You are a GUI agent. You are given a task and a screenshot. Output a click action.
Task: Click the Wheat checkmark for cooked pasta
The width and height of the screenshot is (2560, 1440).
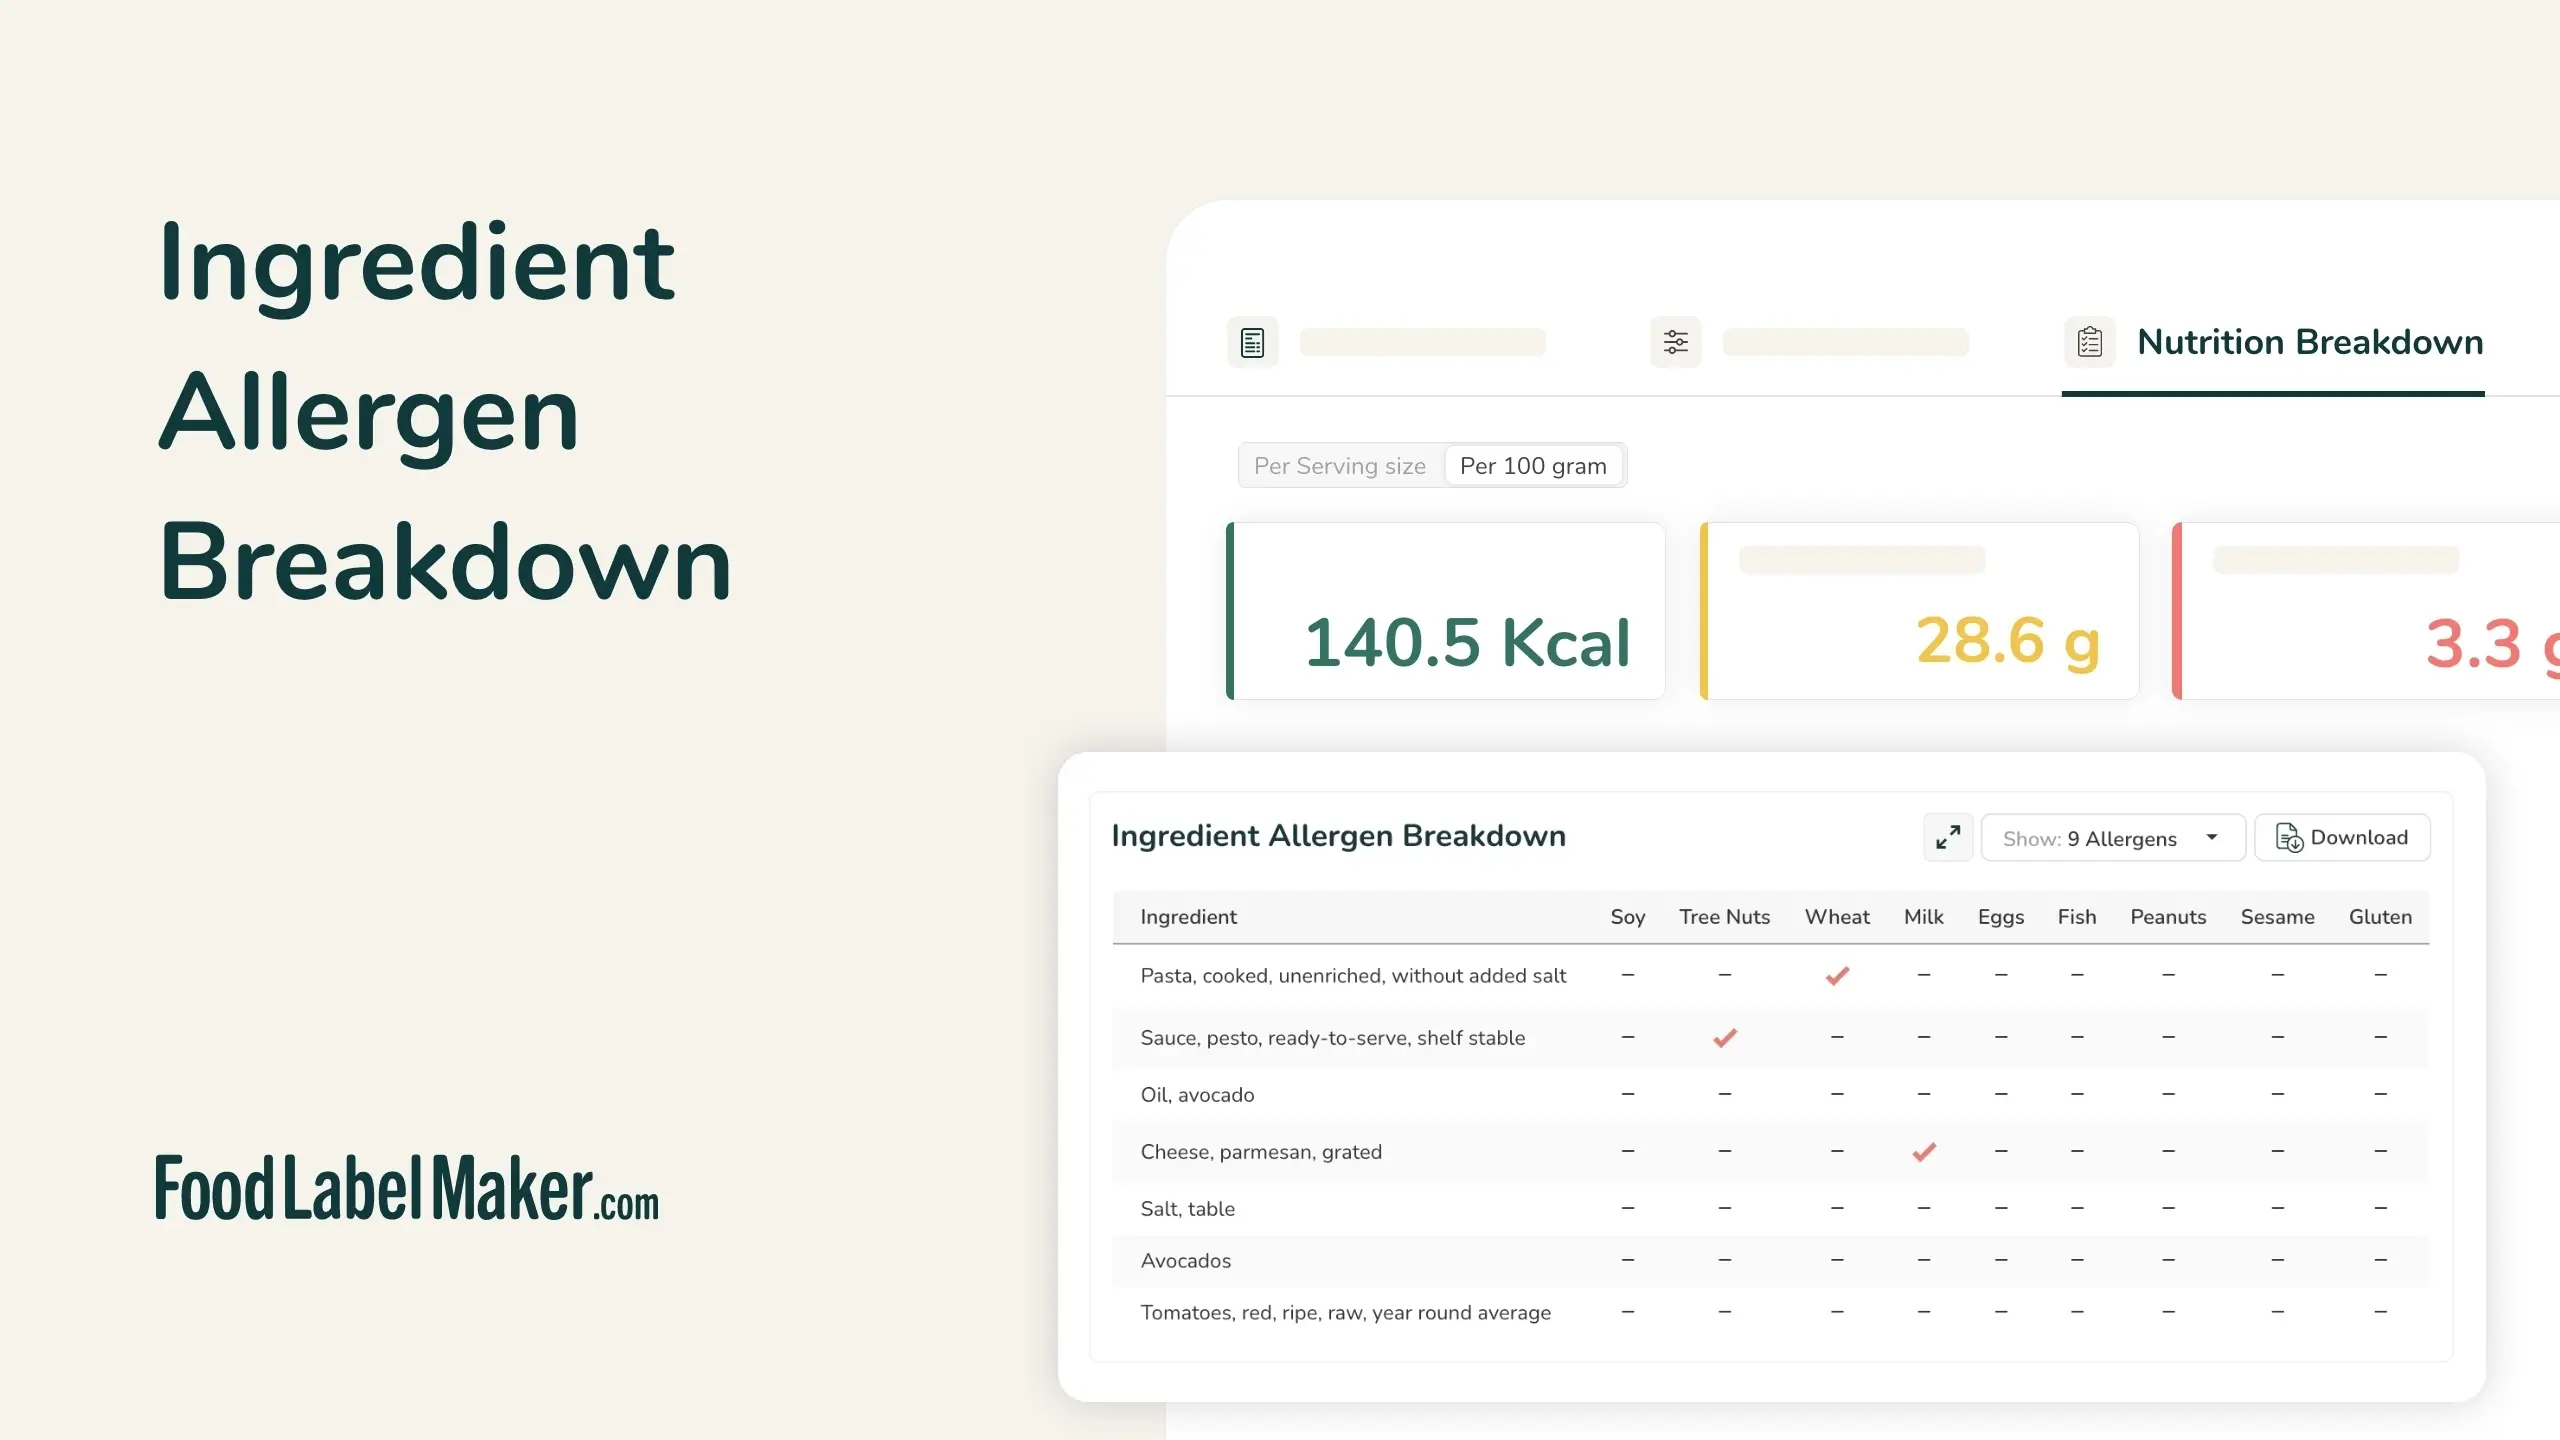[x=1837, y=977]
